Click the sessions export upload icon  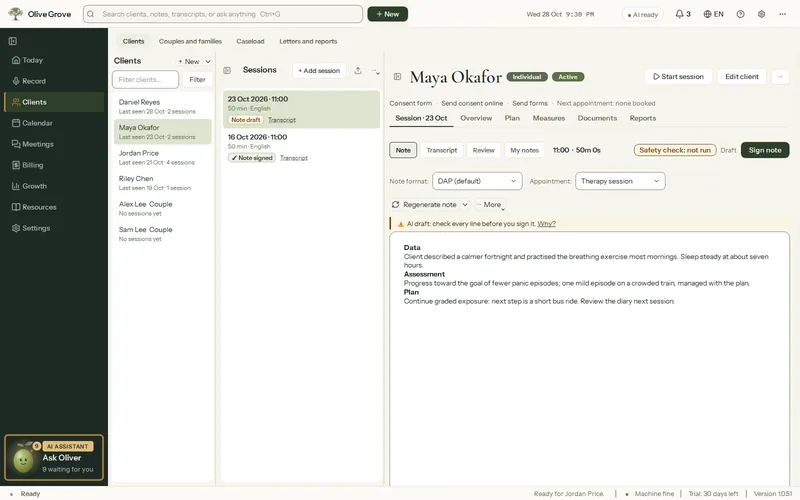click(358, 70)
